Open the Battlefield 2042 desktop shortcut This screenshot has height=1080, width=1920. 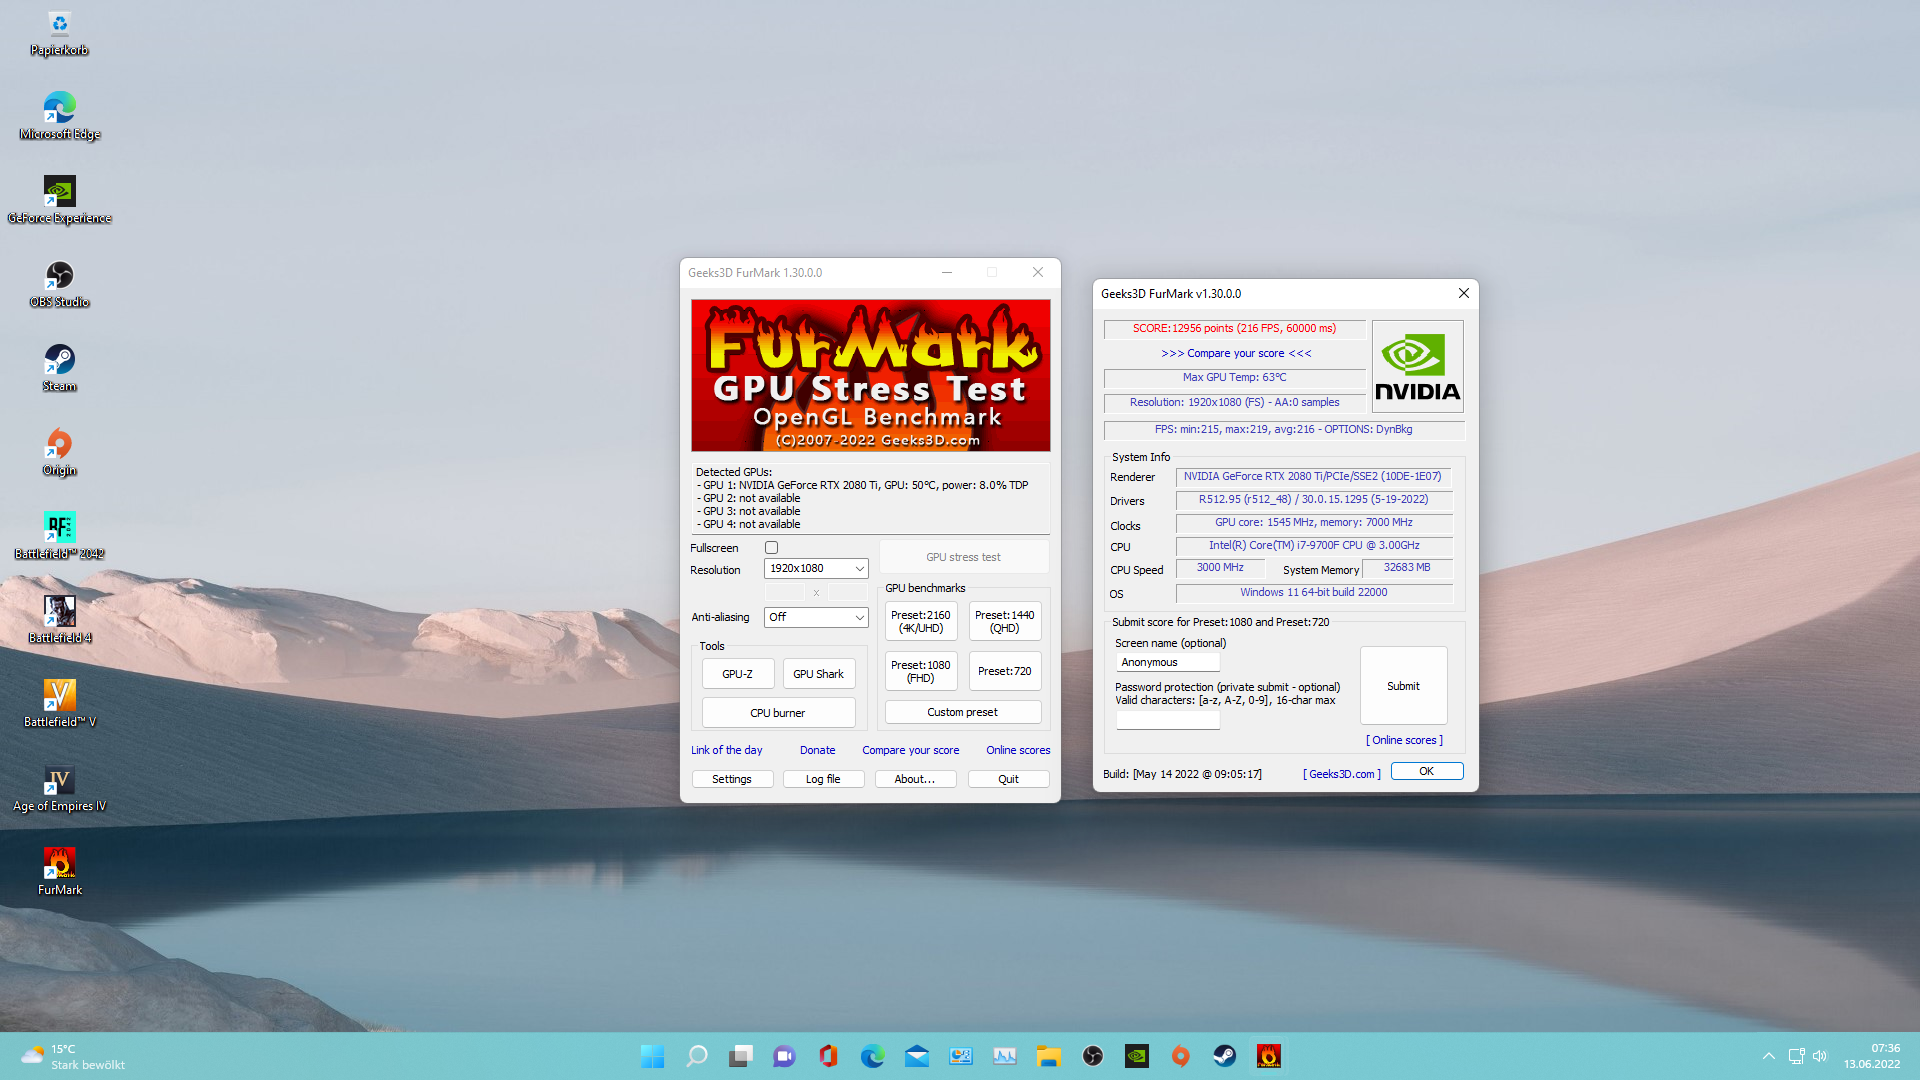coord(59,528)
